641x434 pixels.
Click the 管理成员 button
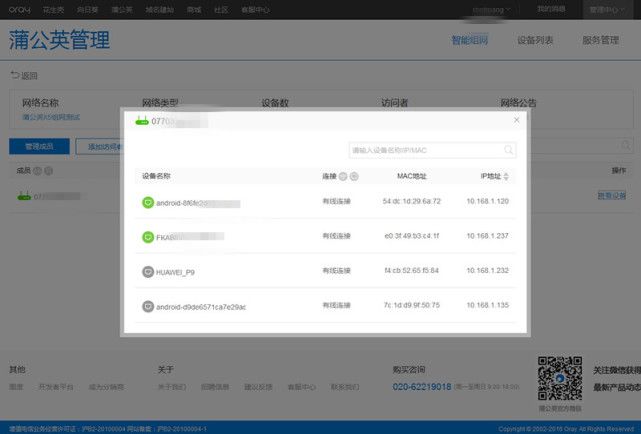tap(39, 147)
